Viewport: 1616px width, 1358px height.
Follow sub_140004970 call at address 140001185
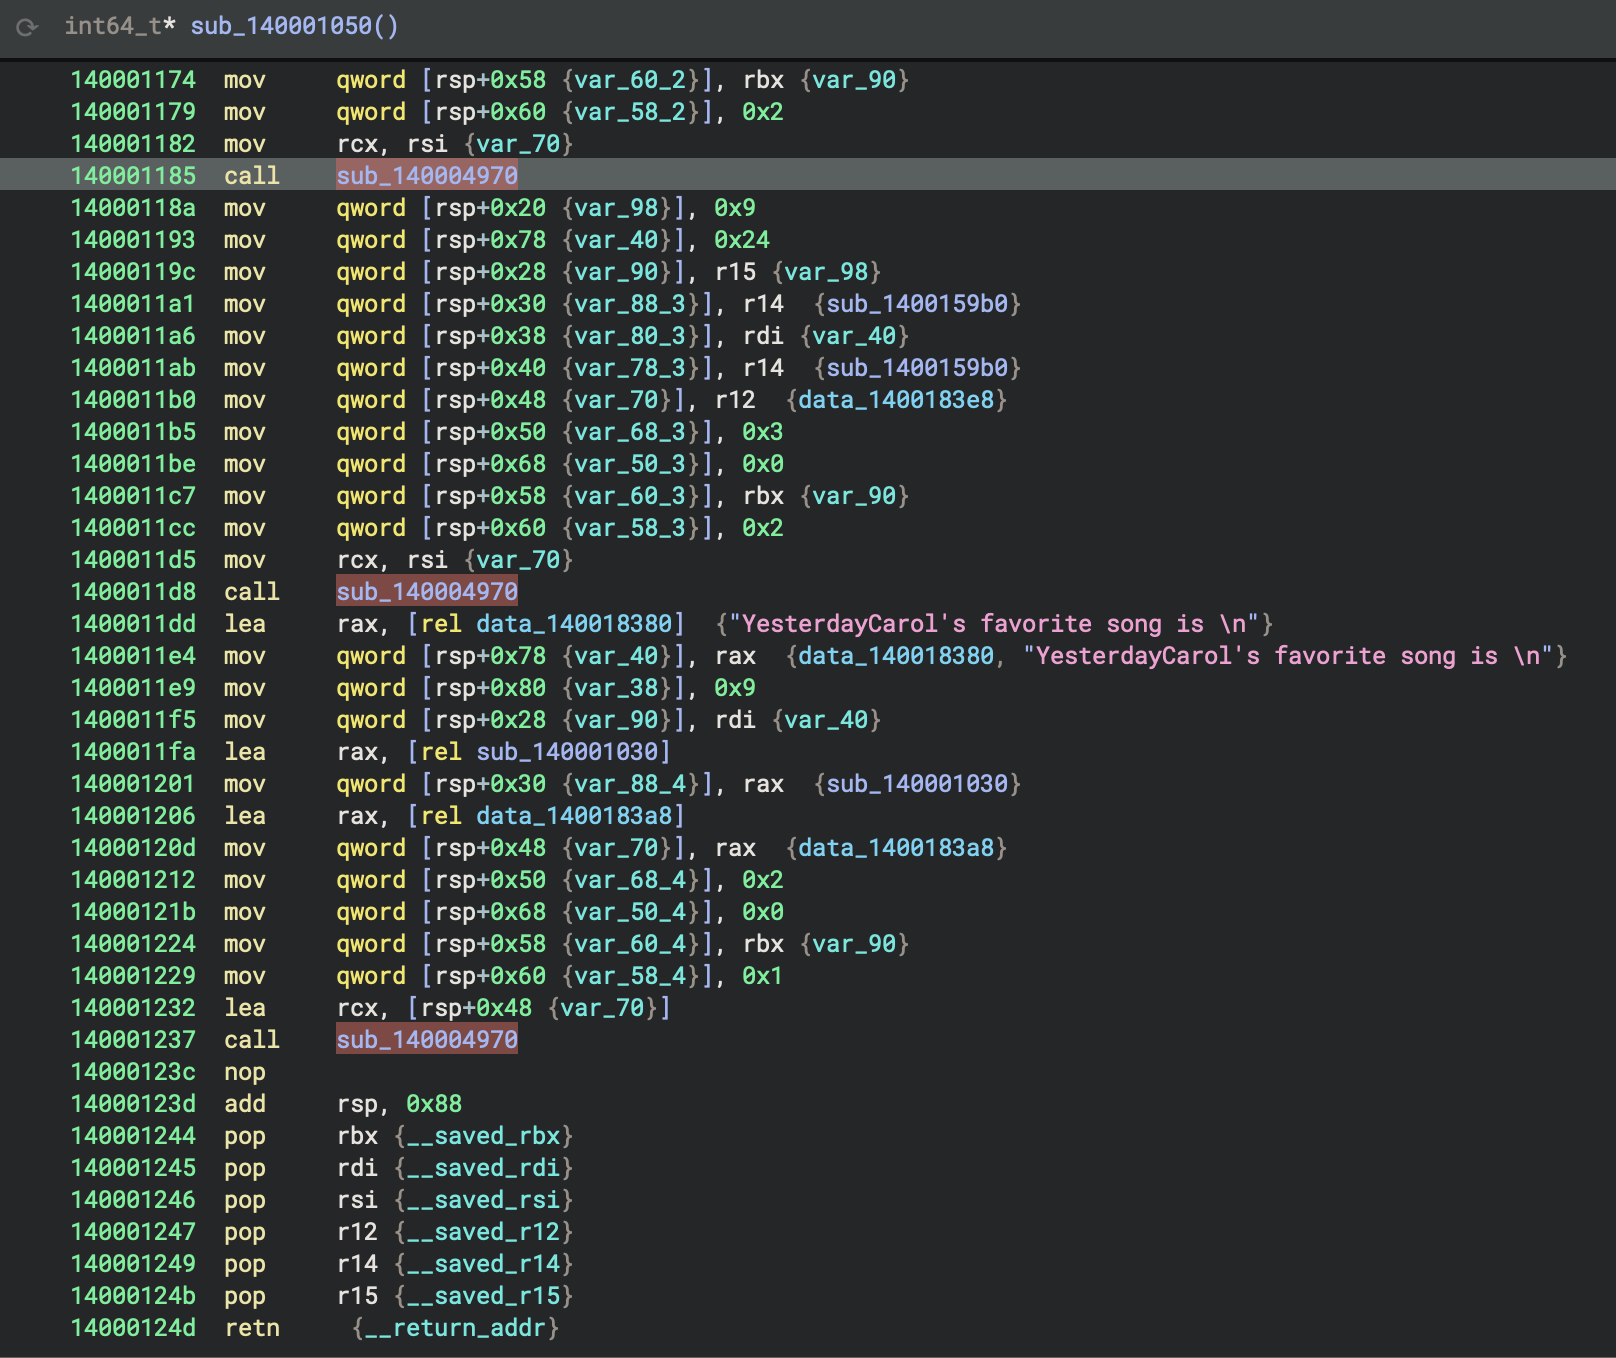(426, 176)
